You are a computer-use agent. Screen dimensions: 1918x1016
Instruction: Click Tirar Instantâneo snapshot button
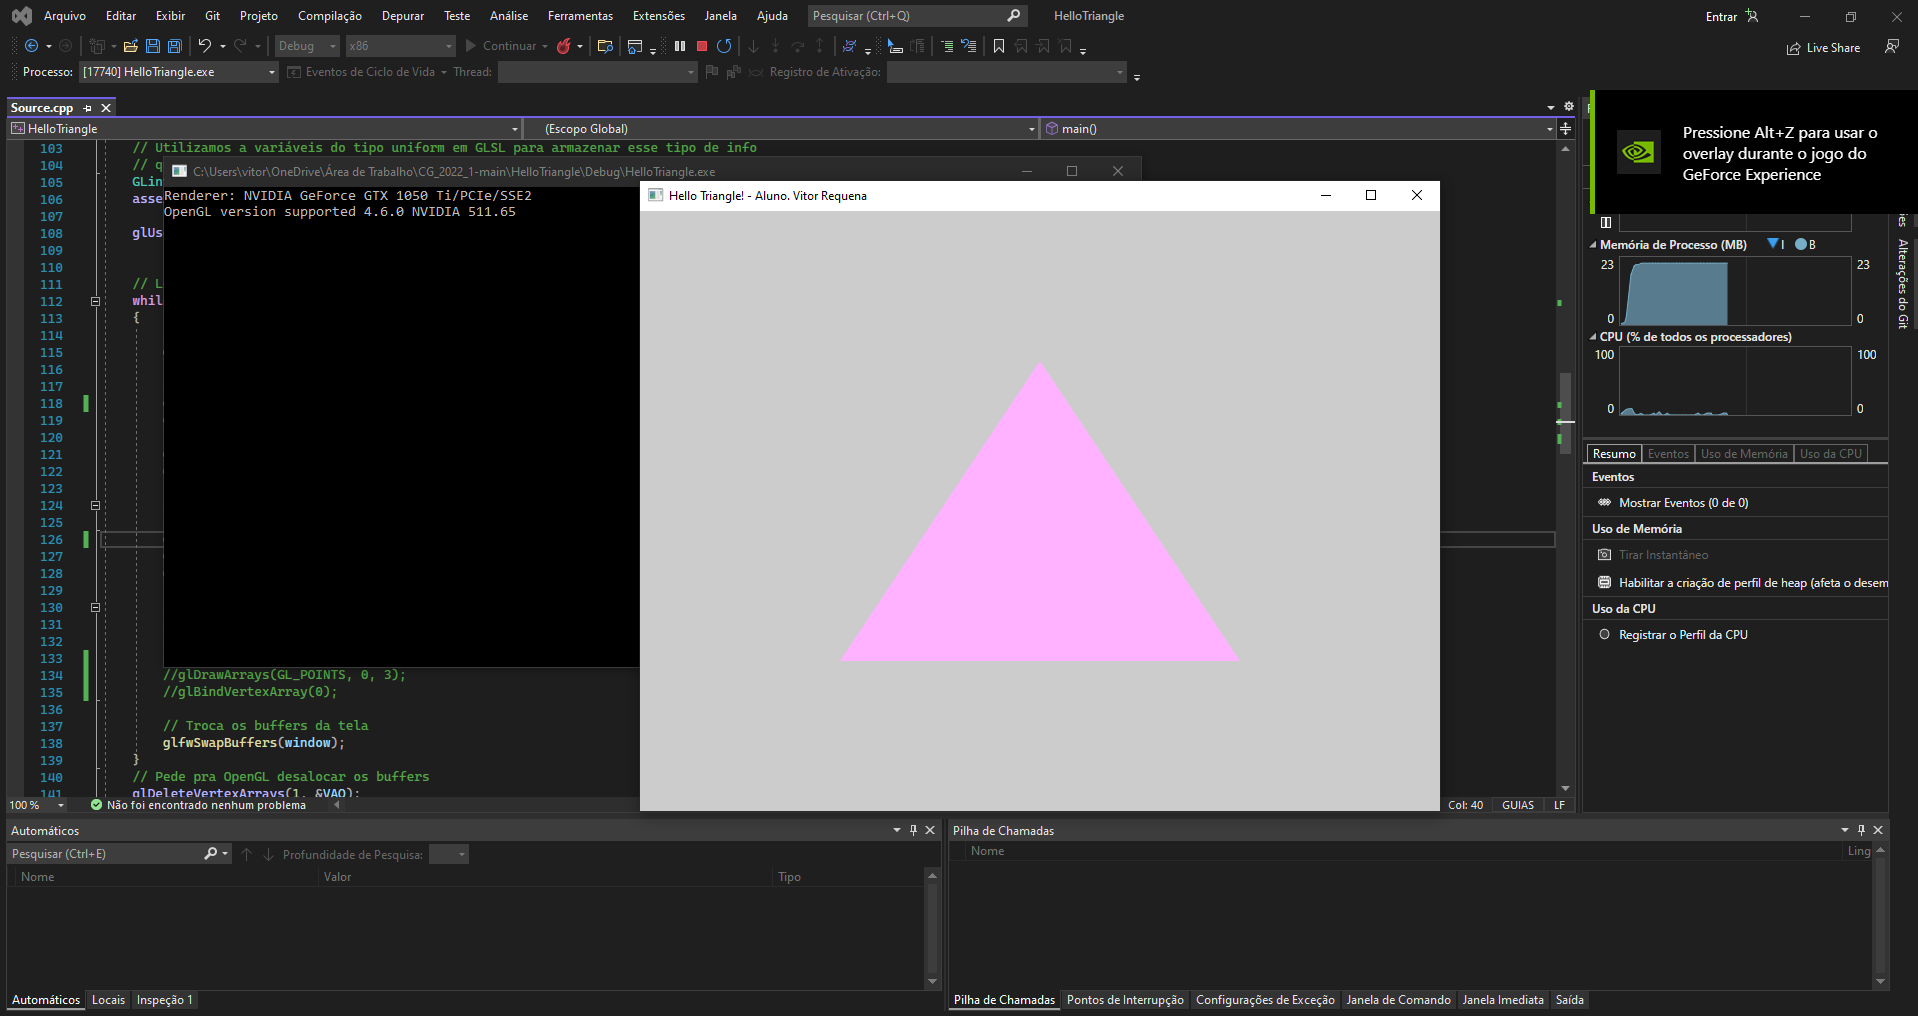pos(1653,555)
